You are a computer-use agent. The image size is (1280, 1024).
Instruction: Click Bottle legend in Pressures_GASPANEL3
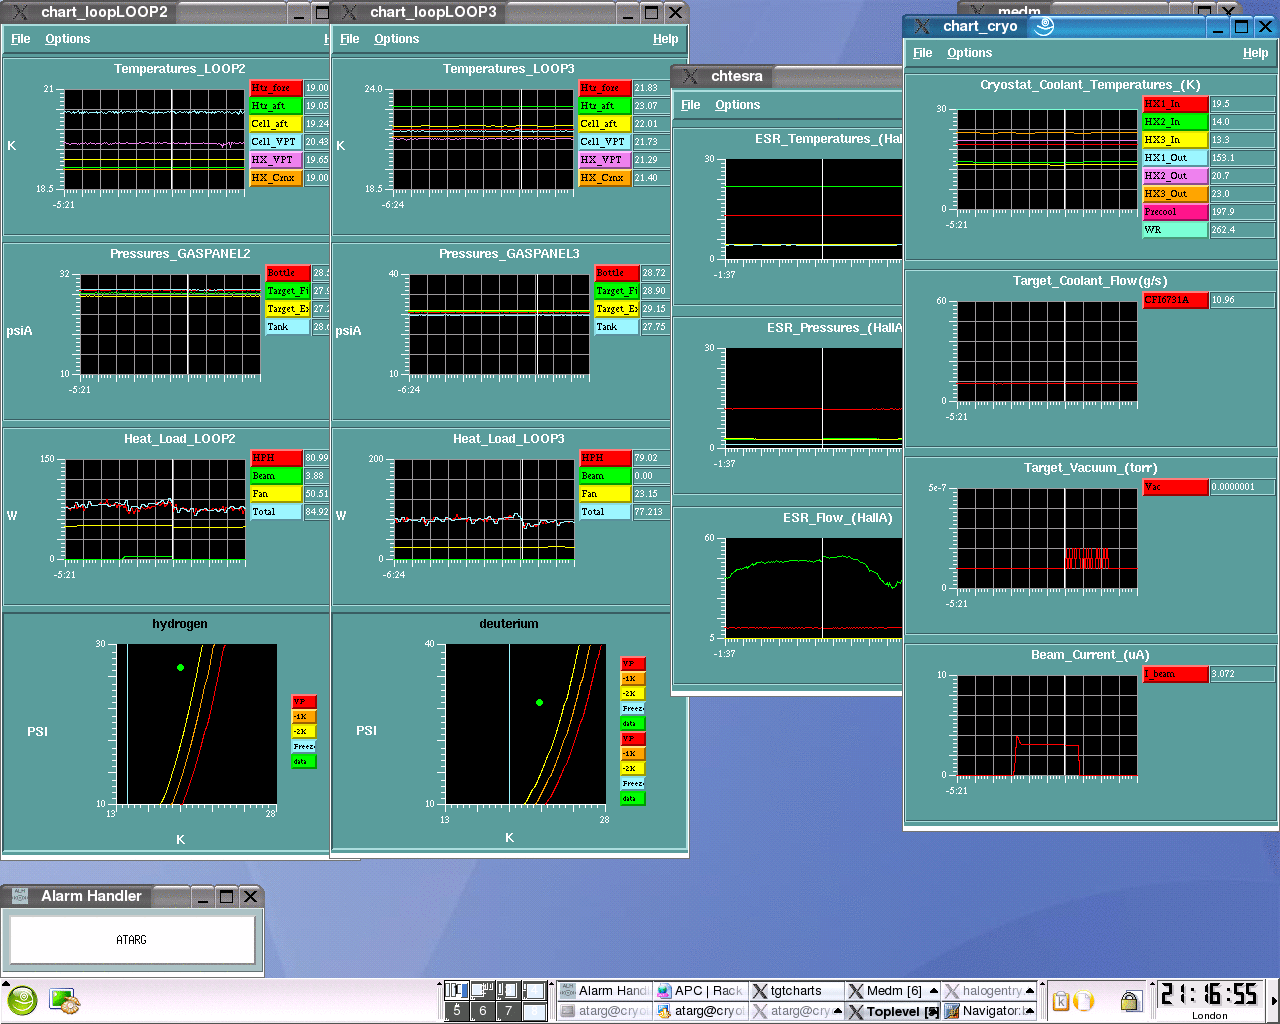(x=616, y=273)
